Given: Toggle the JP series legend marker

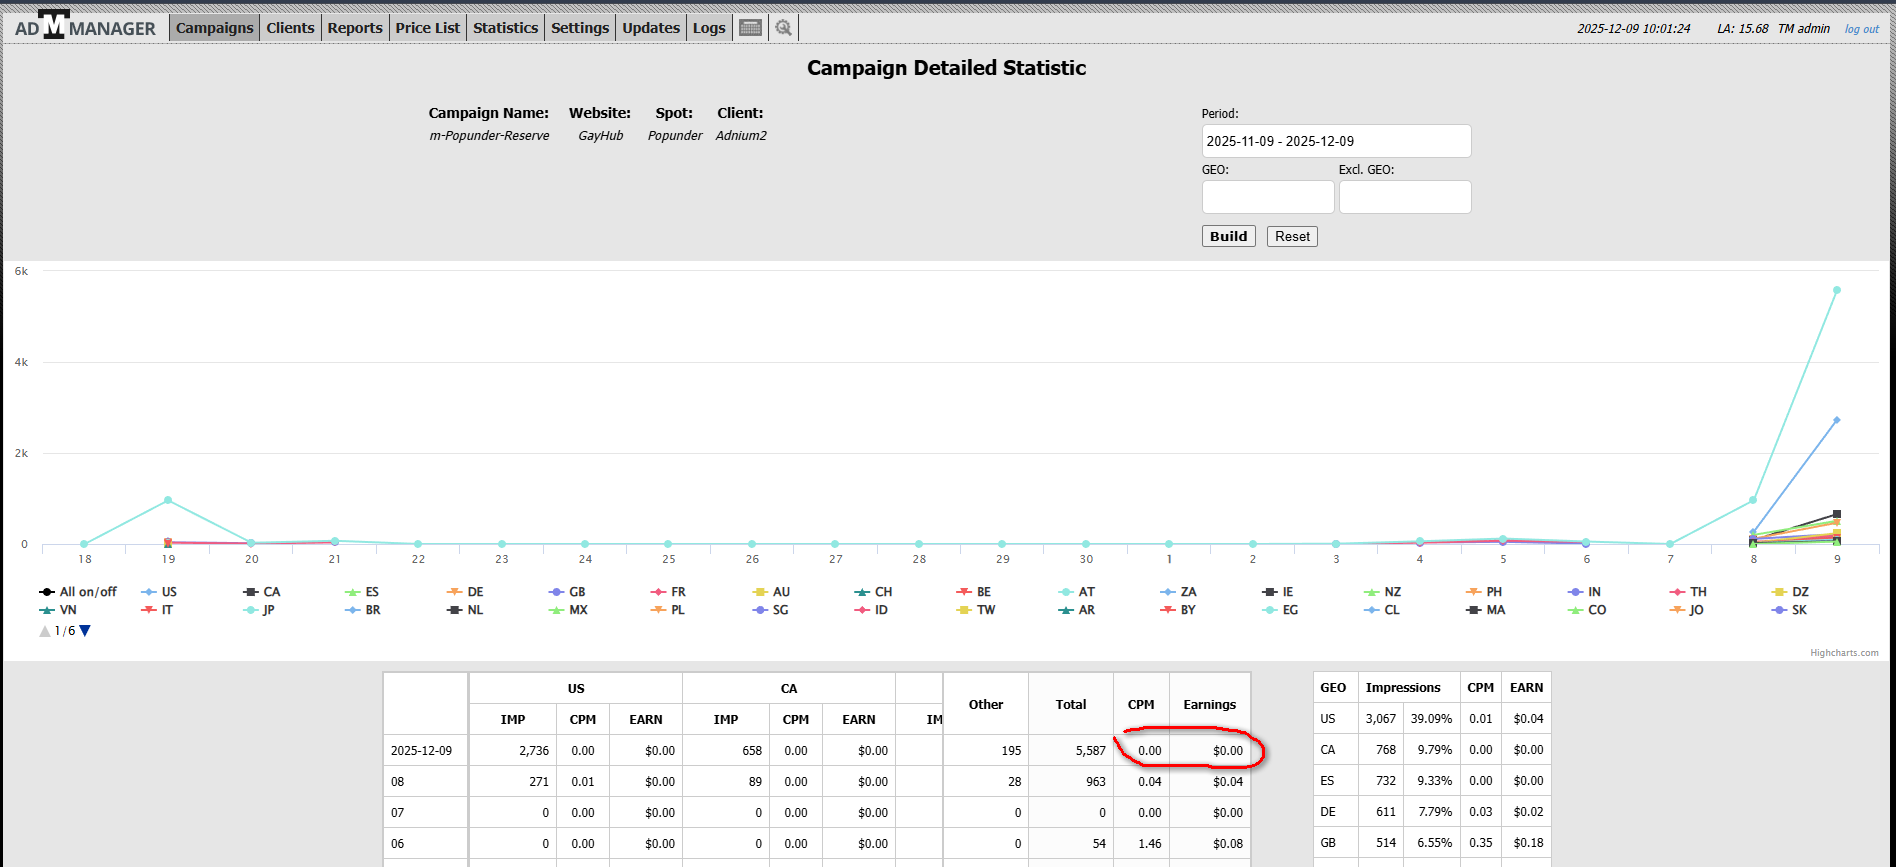Looking at the screenshot, I should click(260, 610).
